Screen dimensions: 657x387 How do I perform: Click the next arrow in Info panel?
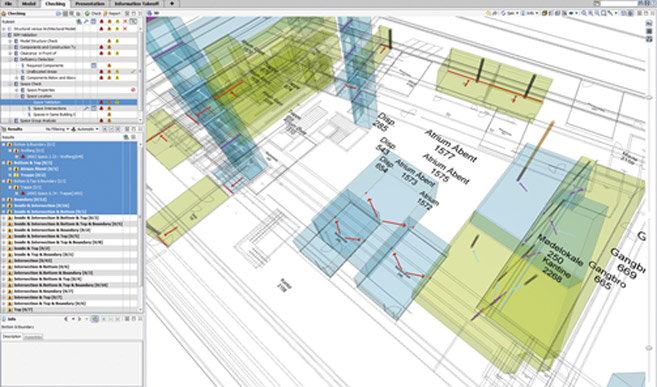80,319
